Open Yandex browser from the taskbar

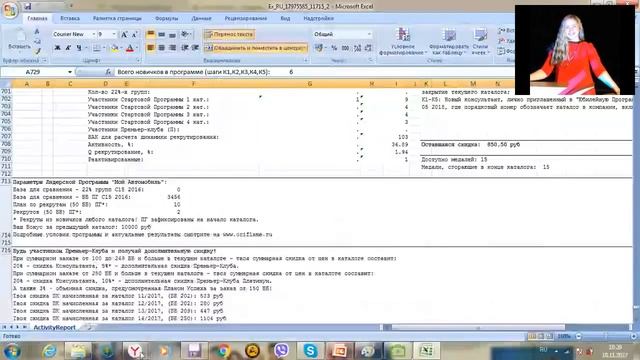(x=135, y=351)
